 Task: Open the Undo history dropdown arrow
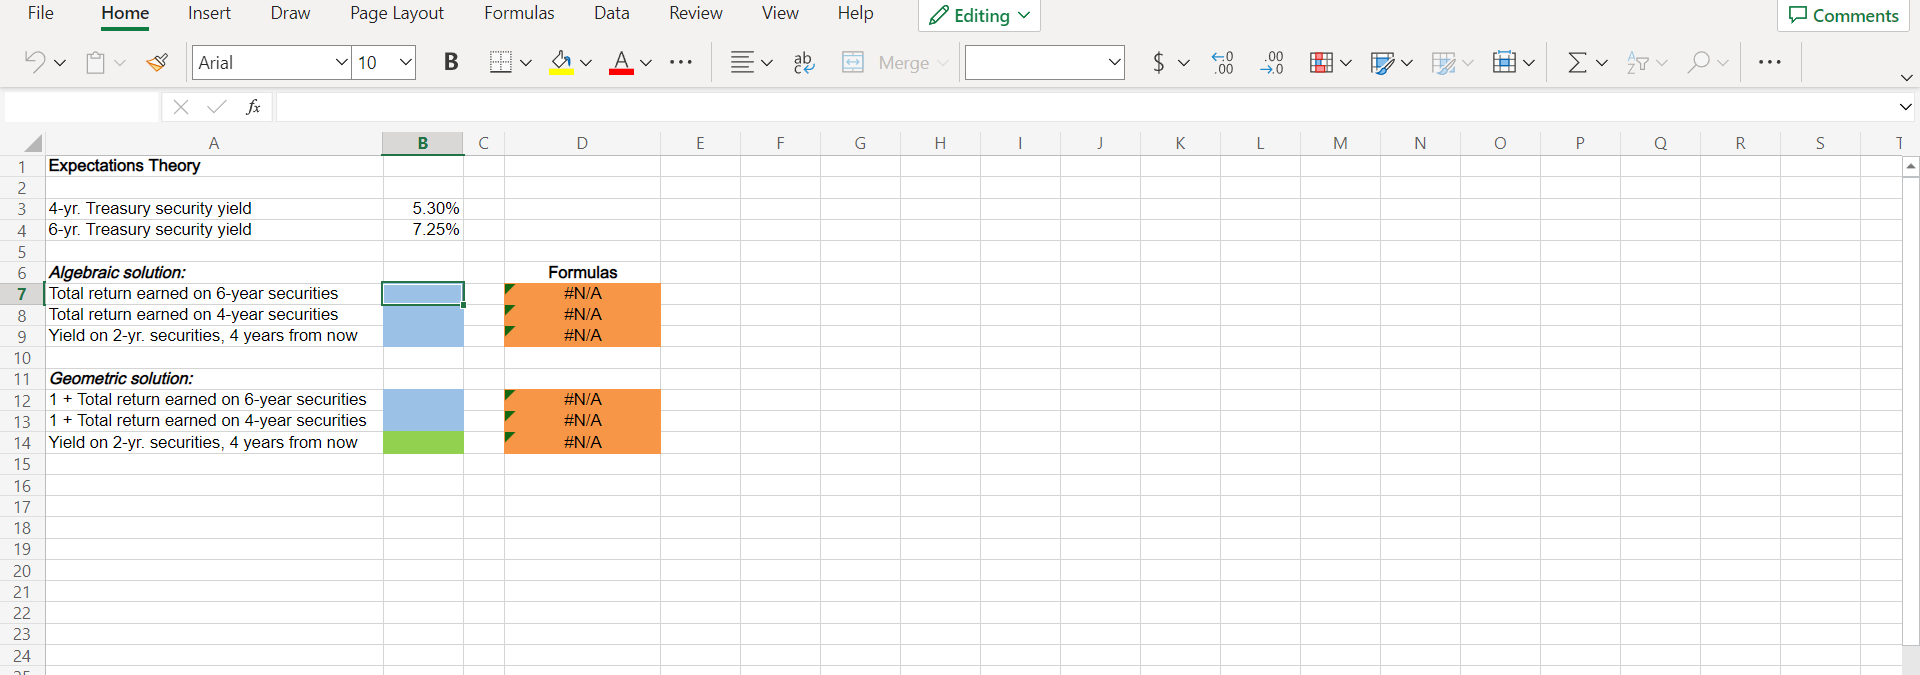point(60,63)
